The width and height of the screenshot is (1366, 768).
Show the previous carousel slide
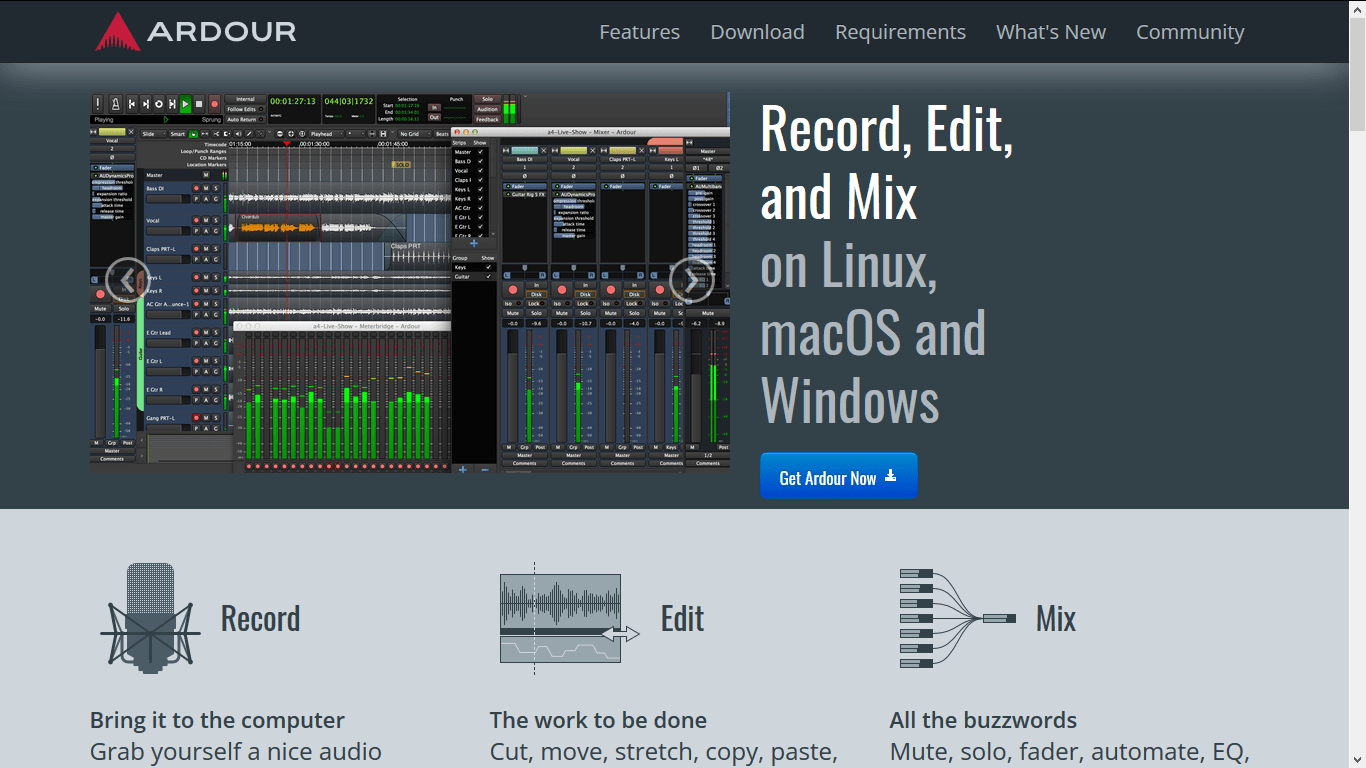127,280
